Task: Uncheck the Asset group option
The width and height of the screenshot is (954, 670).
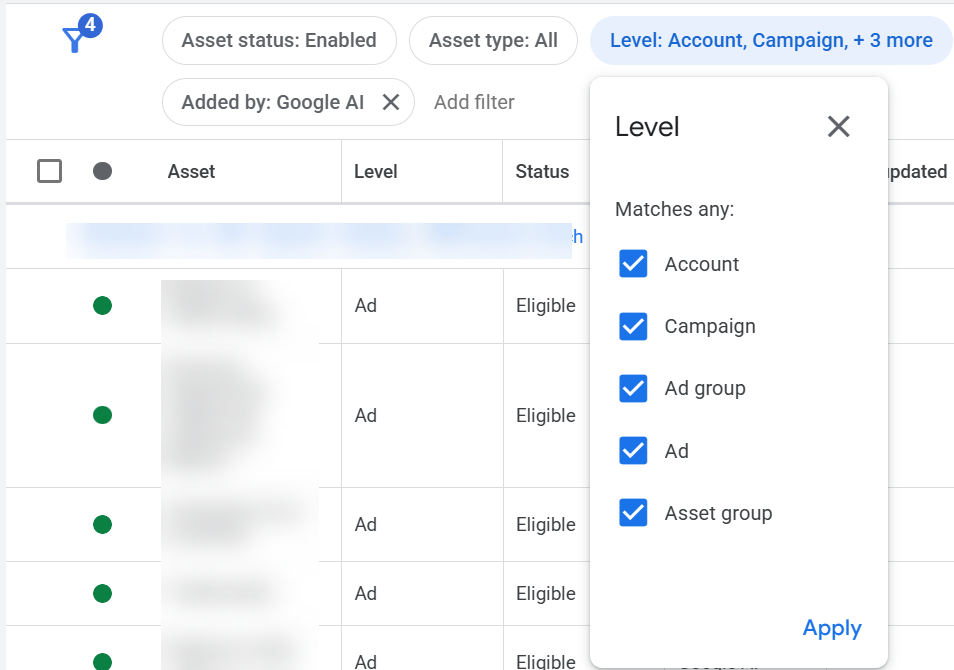Action: tap(632, 513)
